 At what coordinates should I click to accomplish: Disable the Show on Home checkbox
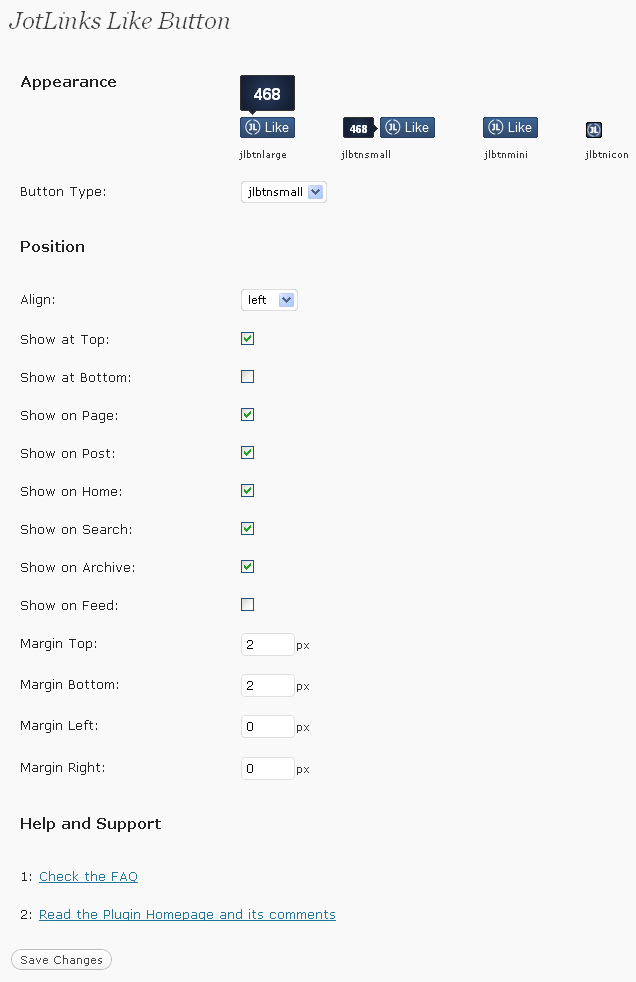247,490
